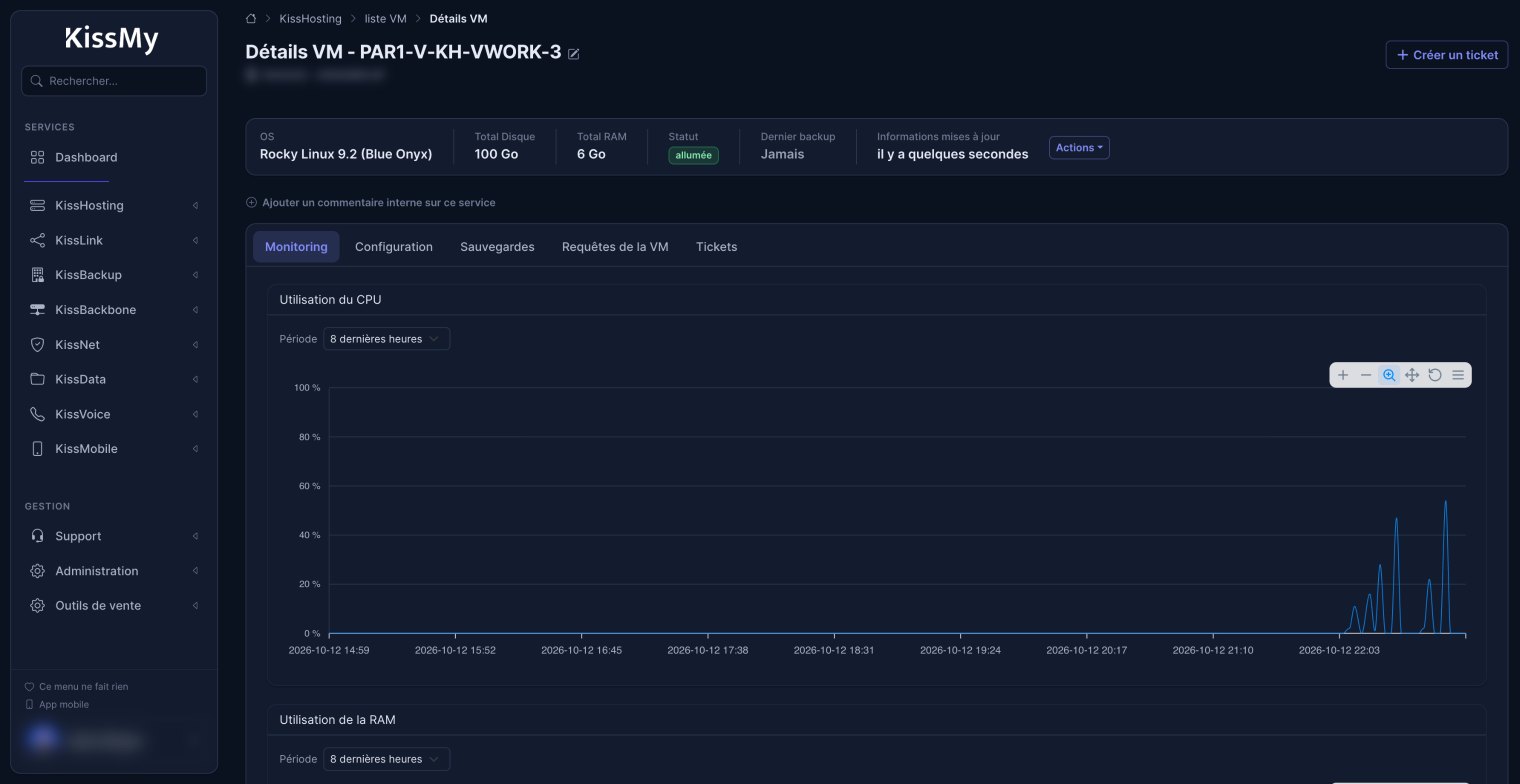Zoom out on CPU chart with minus icon
The image size is (1520, 784).
pyautogui.click(x=1366, y=375)
